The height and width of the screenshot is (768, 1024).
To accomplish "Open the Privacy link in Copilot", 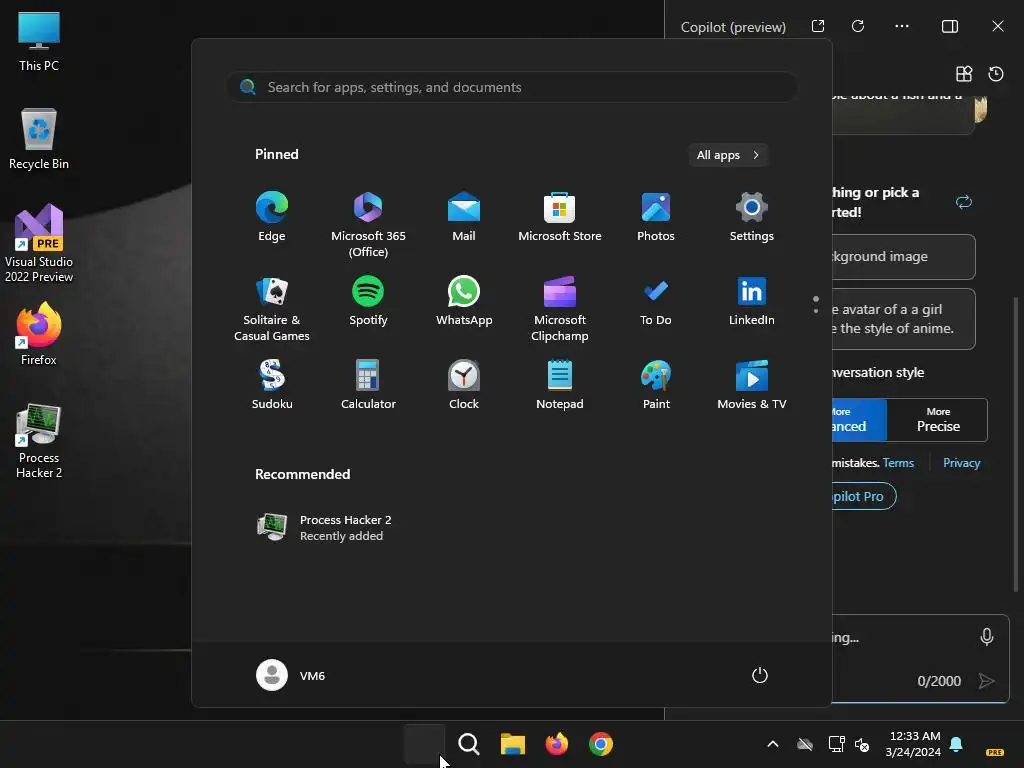I will pos(961,462).
